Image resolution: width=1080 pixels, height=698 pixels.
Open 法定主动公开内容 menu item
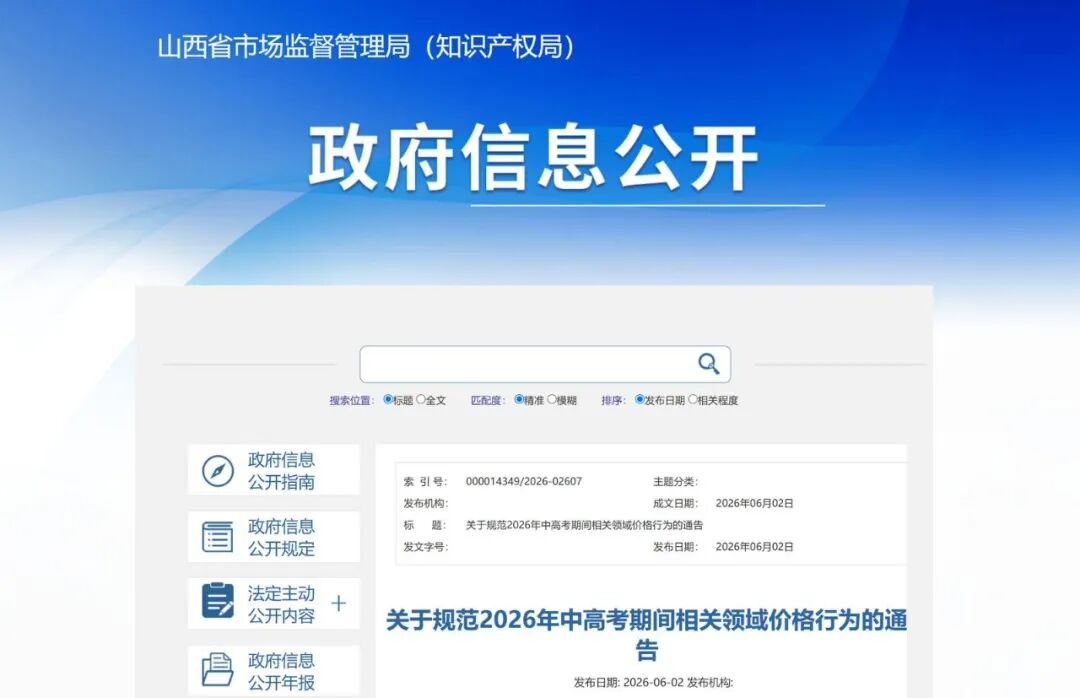click(273, 604)
